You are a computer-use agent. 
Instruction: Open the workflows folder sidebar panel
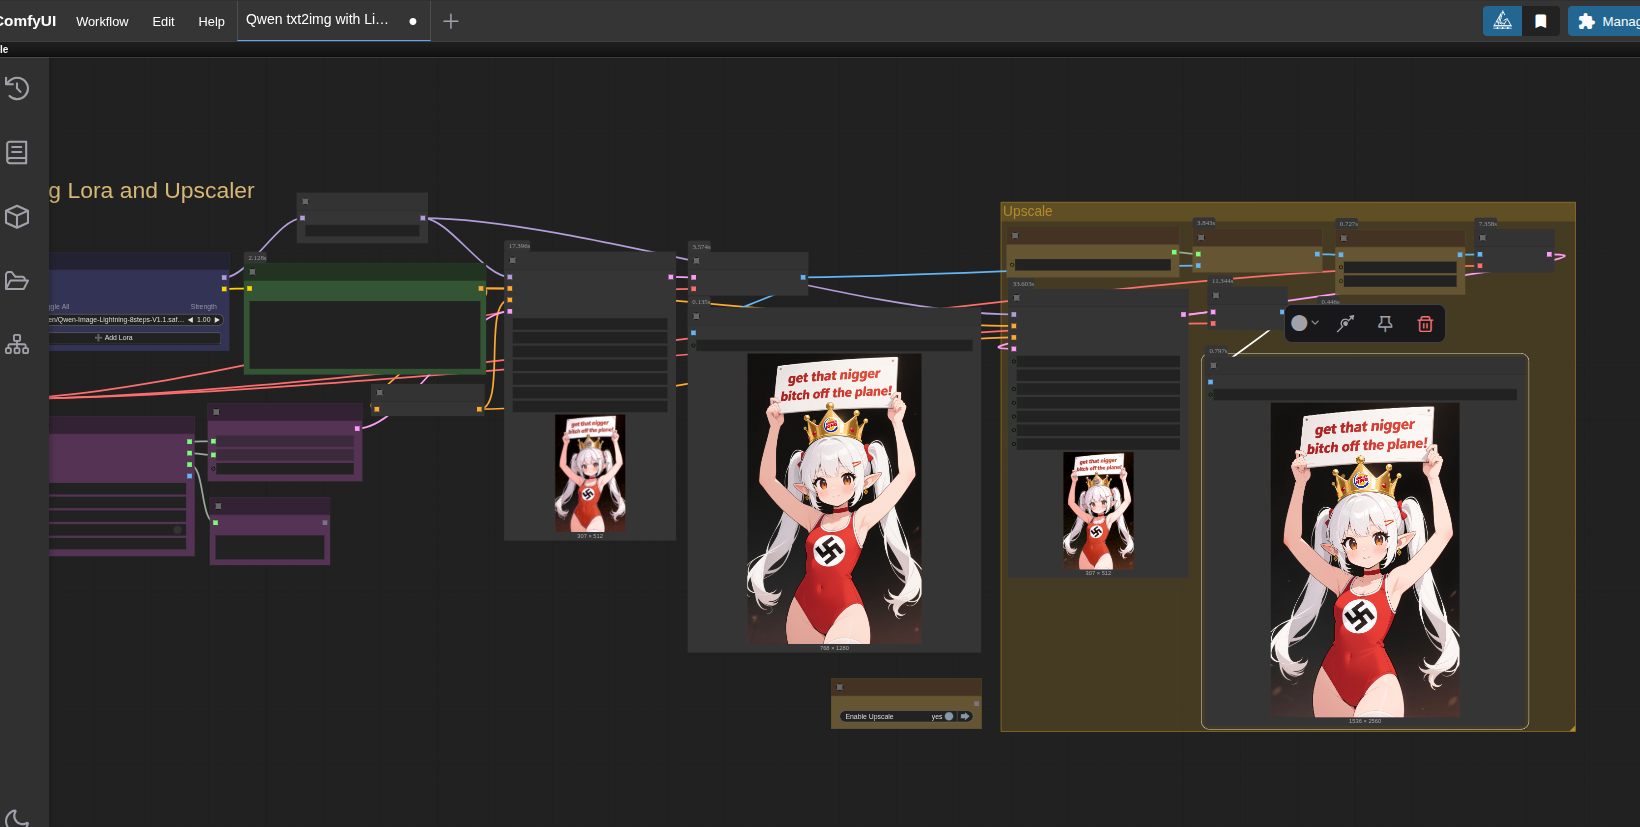[x=17, y=281]
